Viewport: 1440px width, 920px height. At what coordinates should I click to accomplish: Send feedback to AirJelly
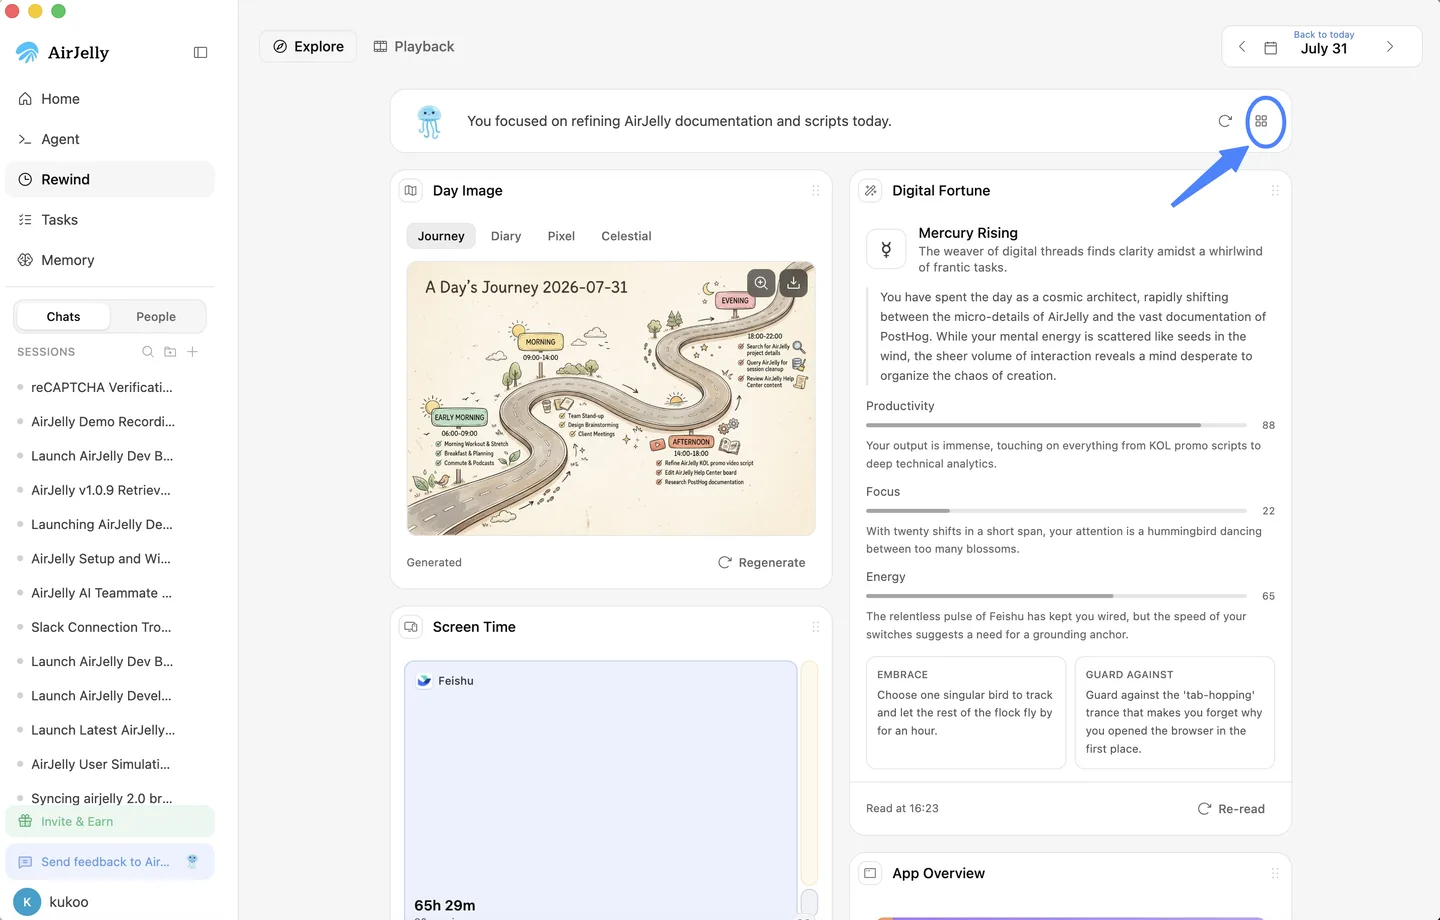110,862
